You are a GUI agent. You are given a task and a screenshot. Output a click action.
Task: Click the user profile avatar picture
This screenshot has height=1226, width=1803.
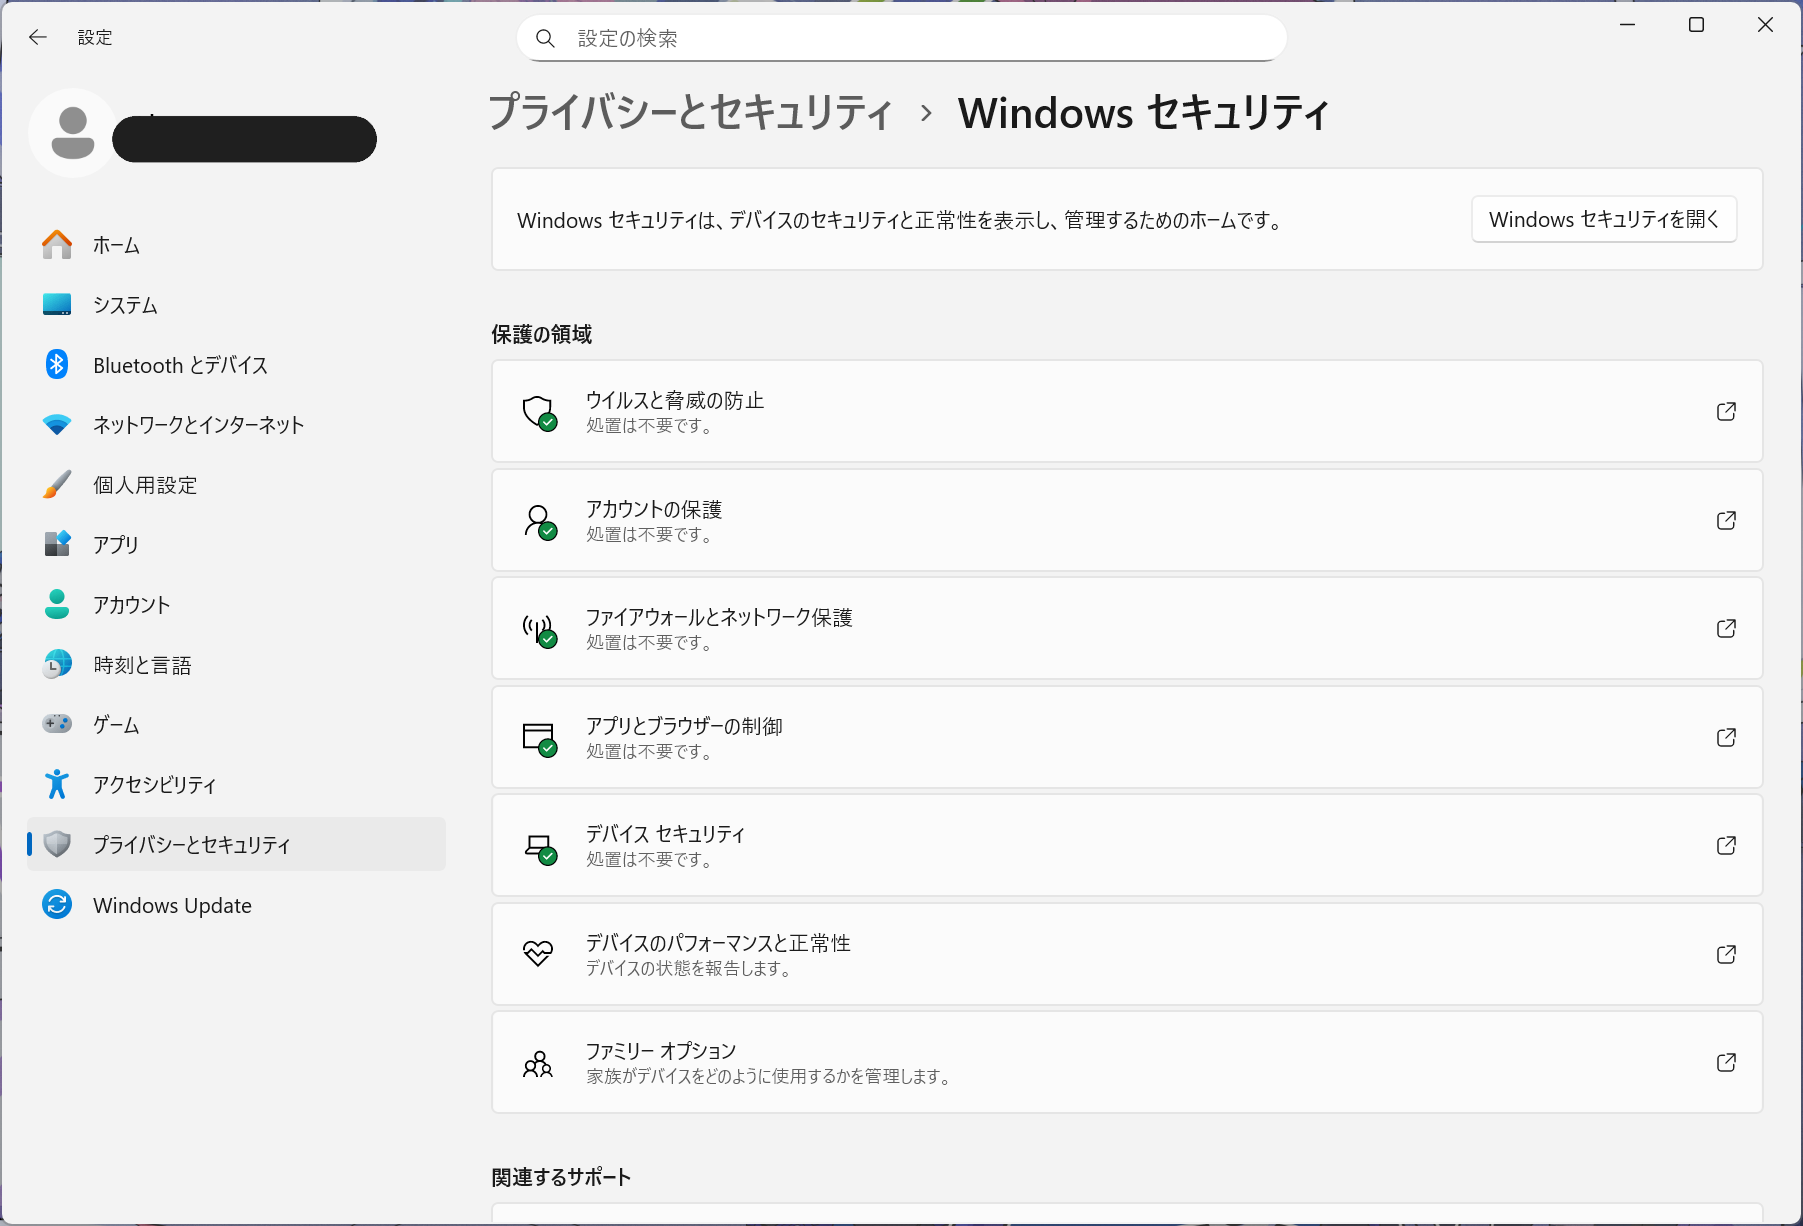(72, 133)
